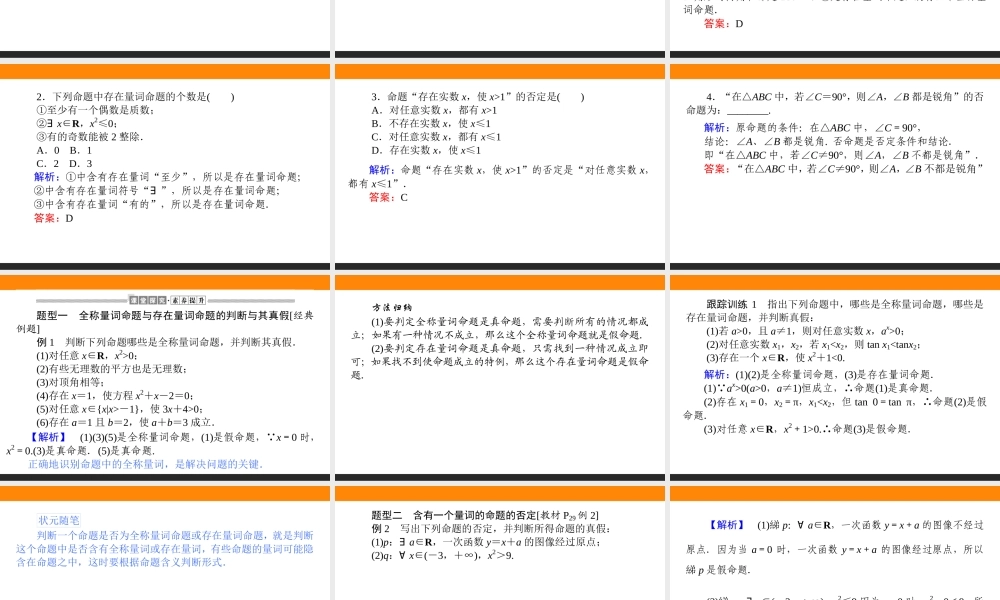This screenshot has height=600, width=1000.
Task: Click the line '结论：∠A、∠B都是锐角'
Action: pyautogui.click(x=828, y=142)
